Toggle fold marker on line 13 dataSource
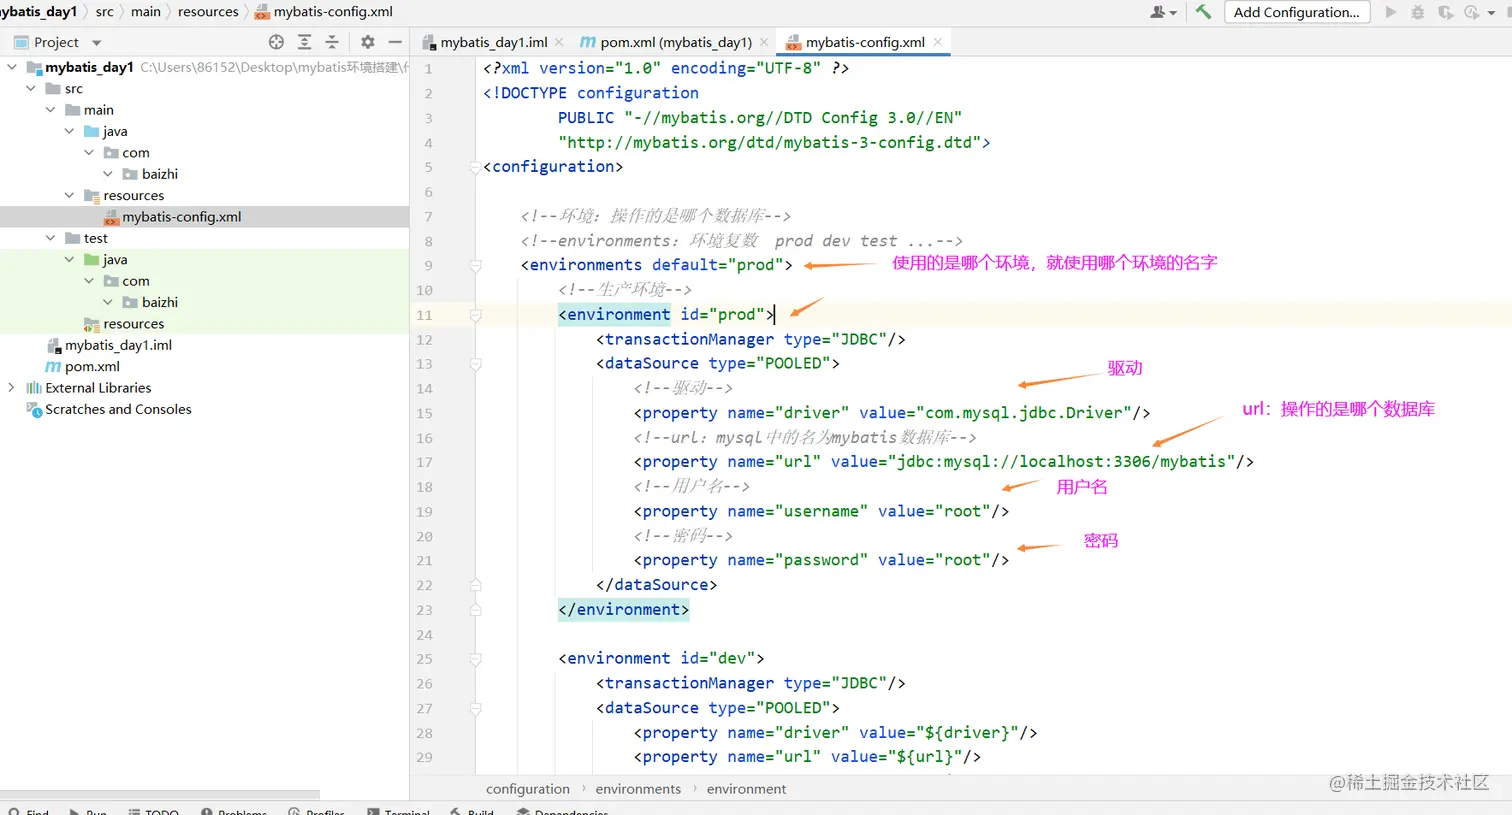The width and height of the screenshot is (1512, 815). [x=476, y=364]
